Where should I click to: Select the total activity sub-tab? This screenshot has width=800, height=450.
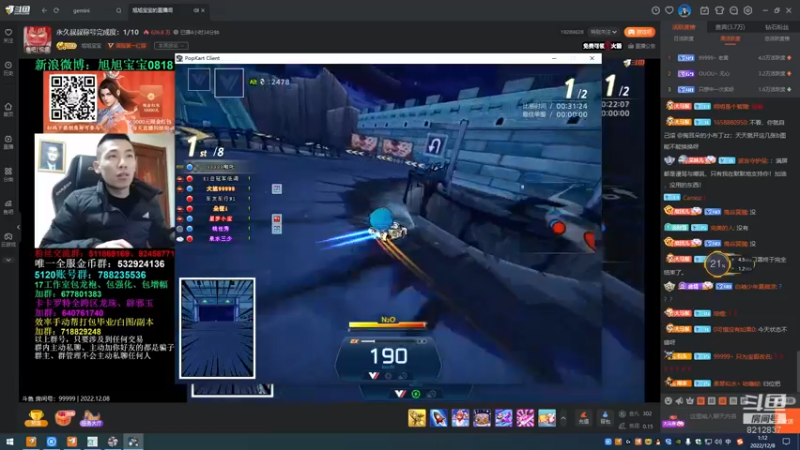tap(777, 39)
